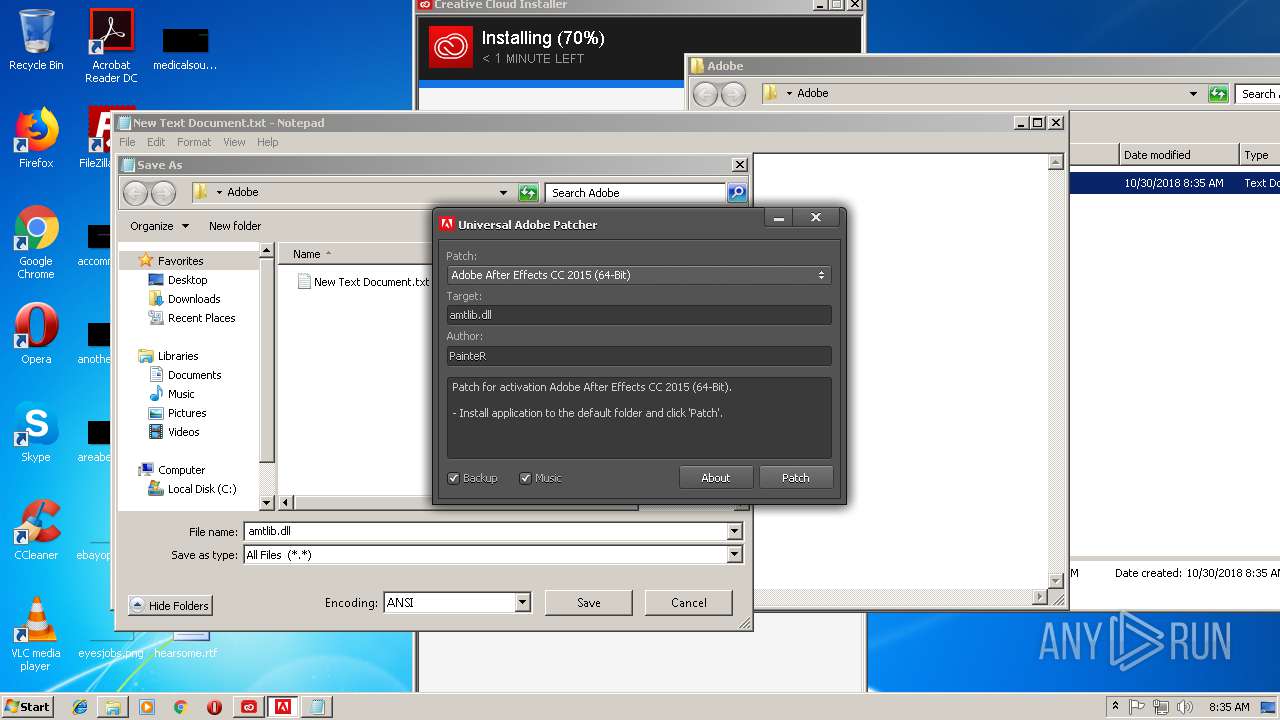Open Notepad View menu

pyautogui.click(x=234, y=142)
